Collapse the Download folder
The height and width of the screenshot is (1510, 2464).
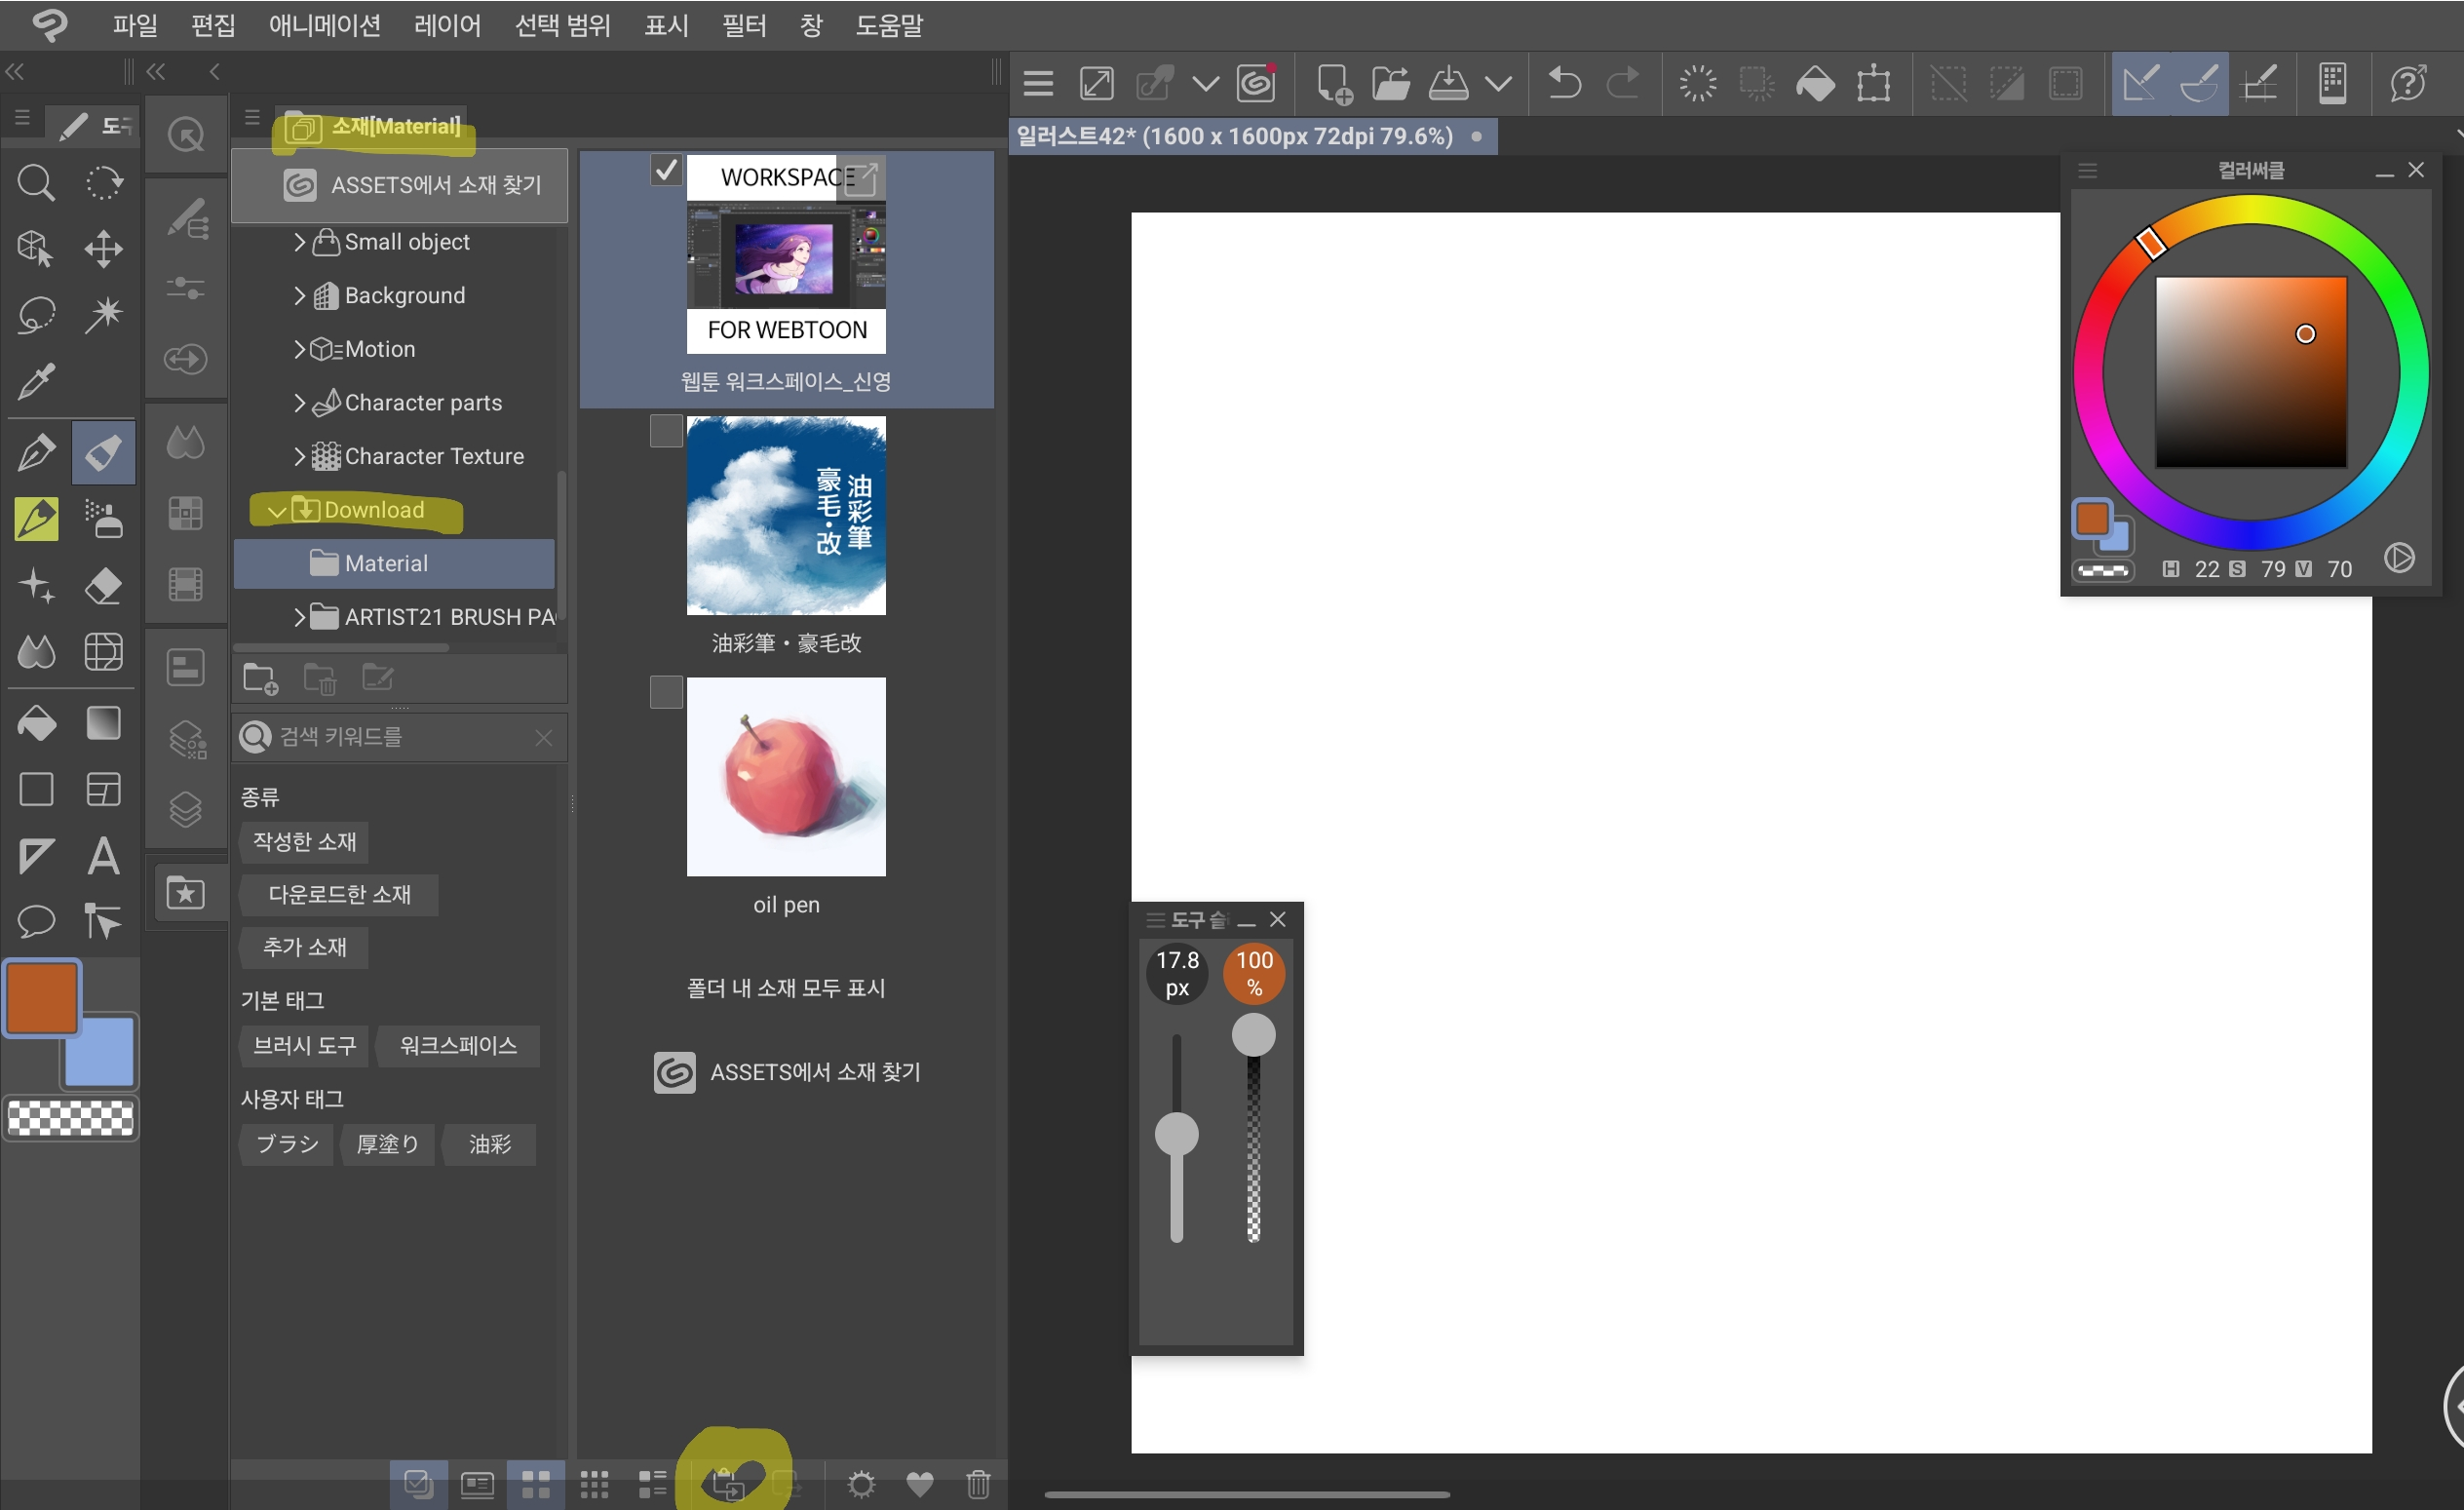[x=277, y=511]
